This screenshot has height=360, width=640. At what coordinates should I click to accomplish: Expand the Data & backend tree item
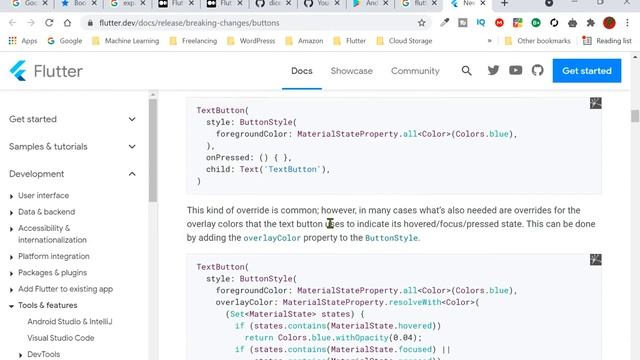11,213
